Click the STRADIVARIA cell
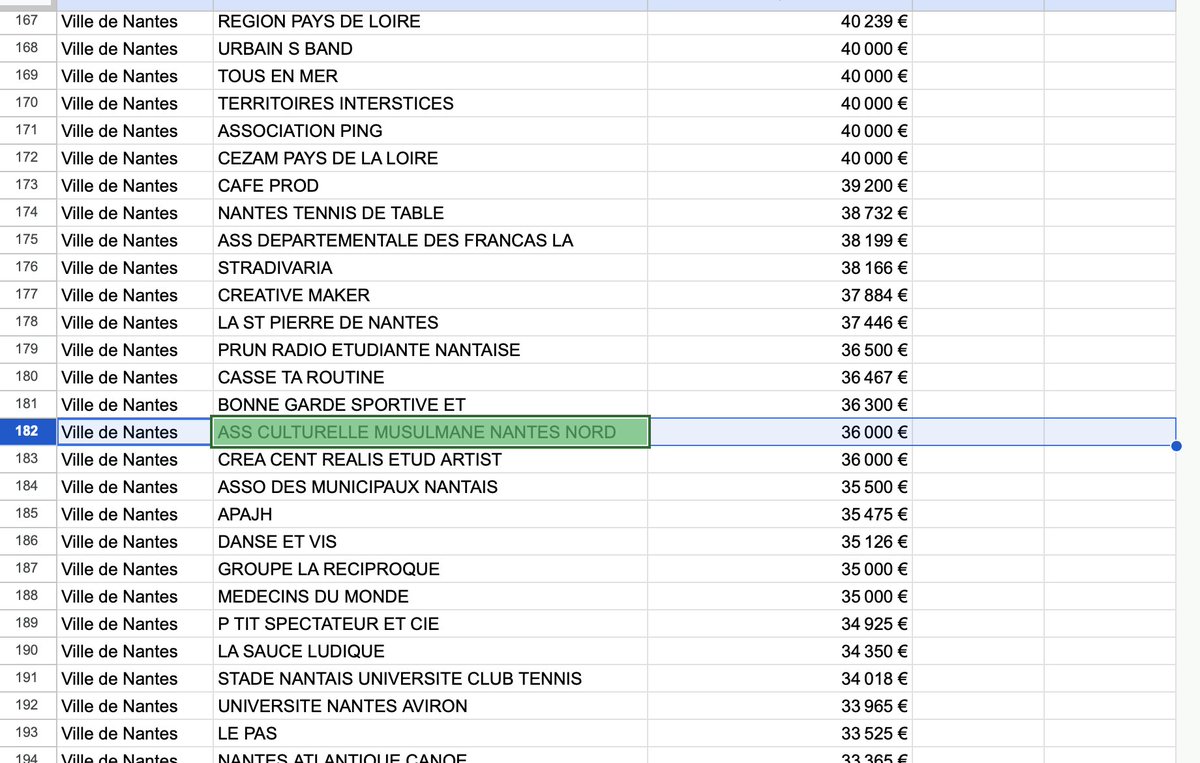The height and width of the screenshot is (763, 1200). click(430, 268)
